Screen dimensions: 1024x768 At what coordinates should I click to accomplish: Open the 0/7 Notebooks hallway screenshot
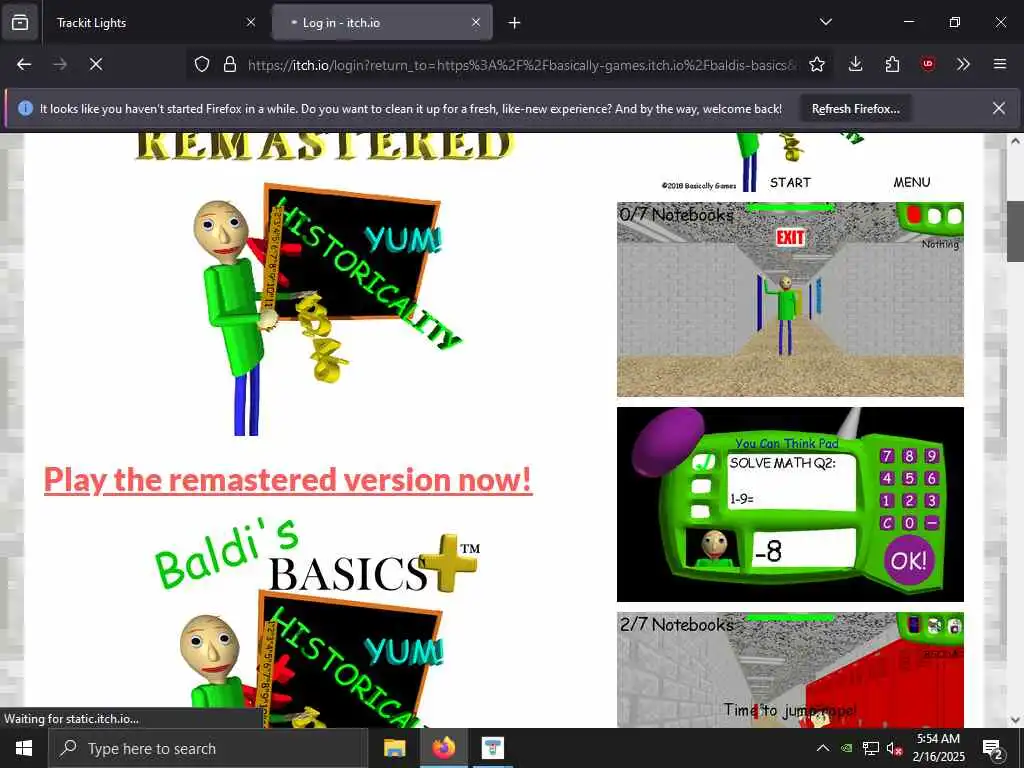[x=790, y=299]
